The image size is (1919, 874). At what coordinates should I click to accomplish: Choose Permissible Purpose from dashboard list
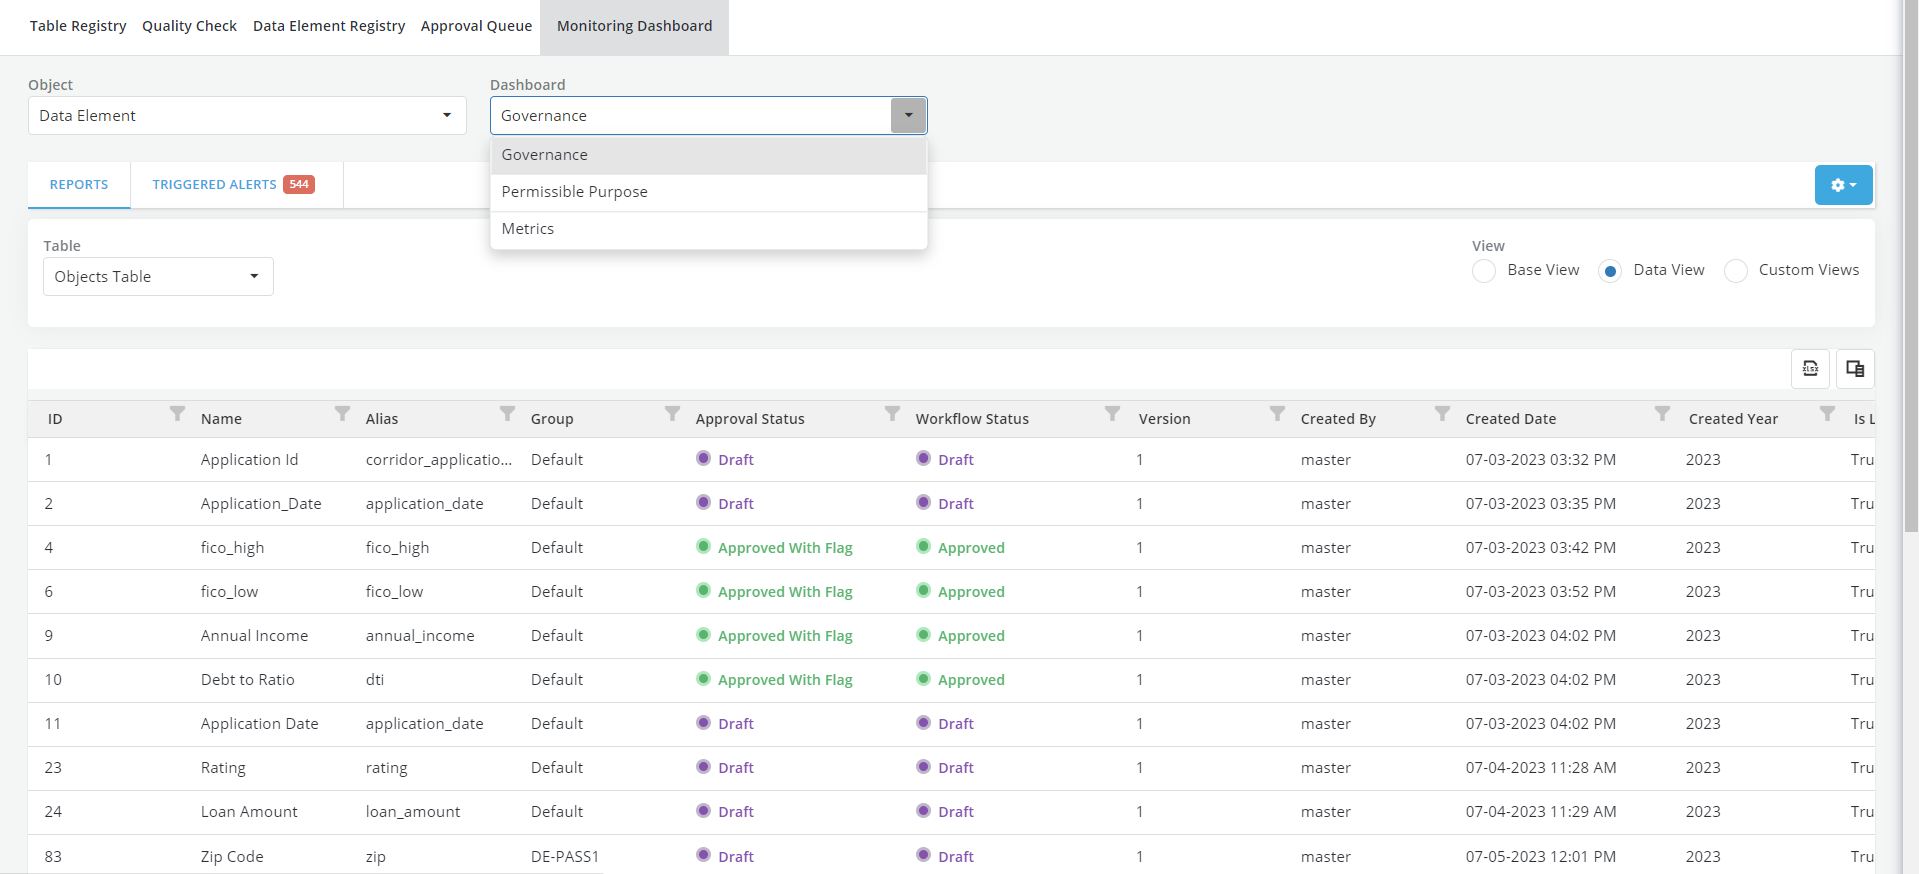pyautogui.click(x=574, y=192)
